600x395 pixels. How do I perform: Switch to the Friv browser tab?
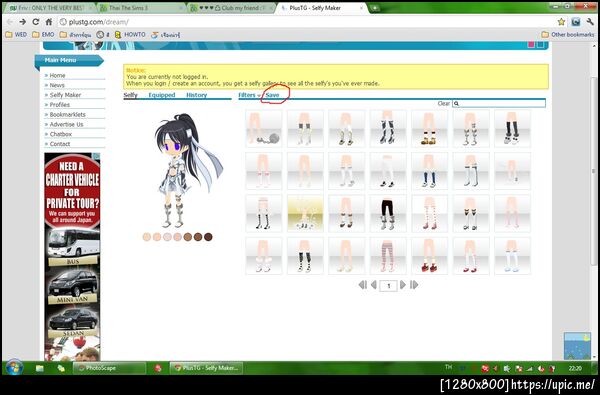tap(51, 8)
